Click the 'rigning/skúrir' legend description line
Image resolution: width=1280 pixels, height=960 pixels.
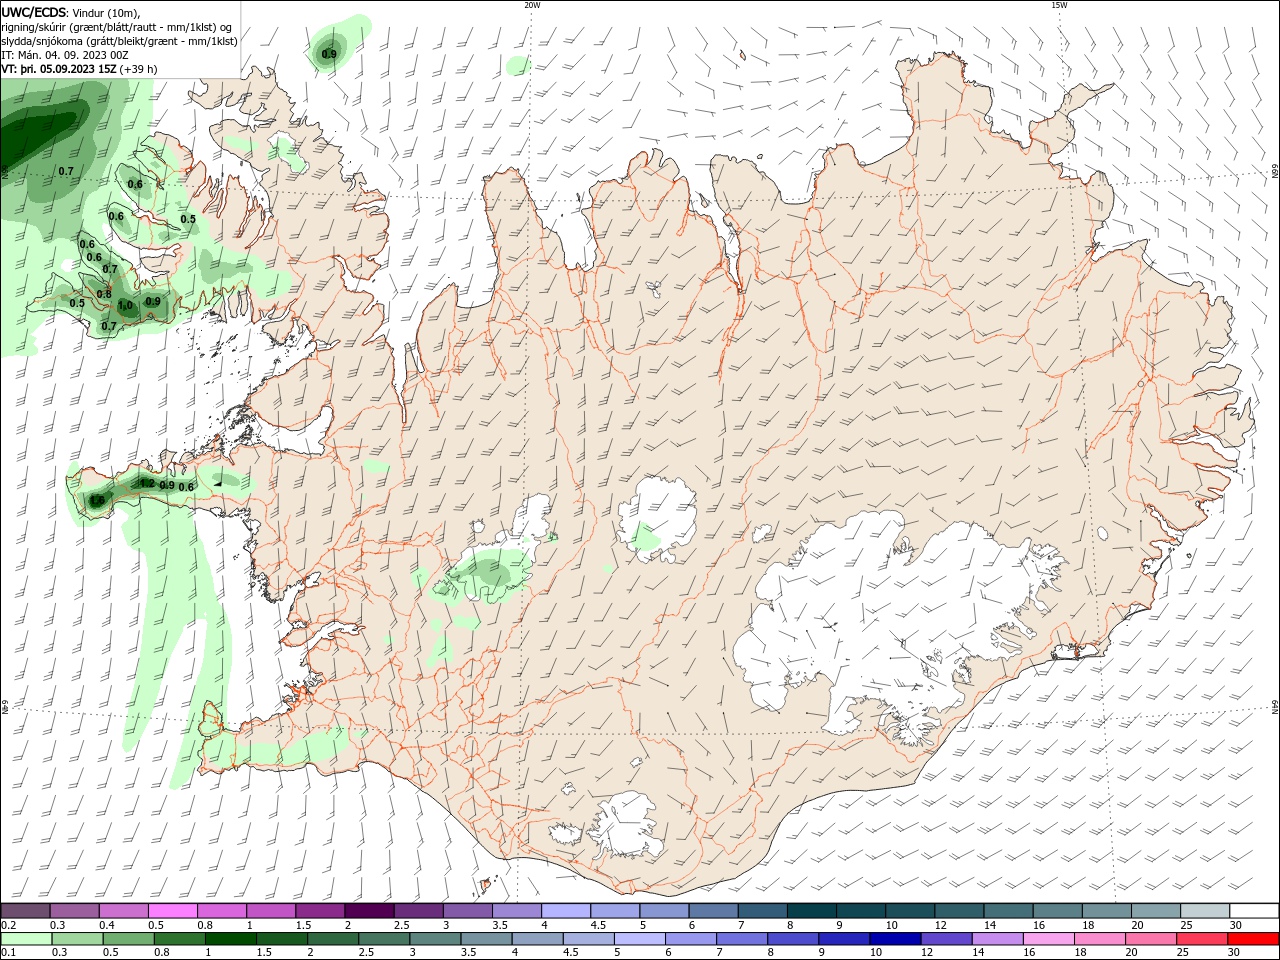click(116, 26)
